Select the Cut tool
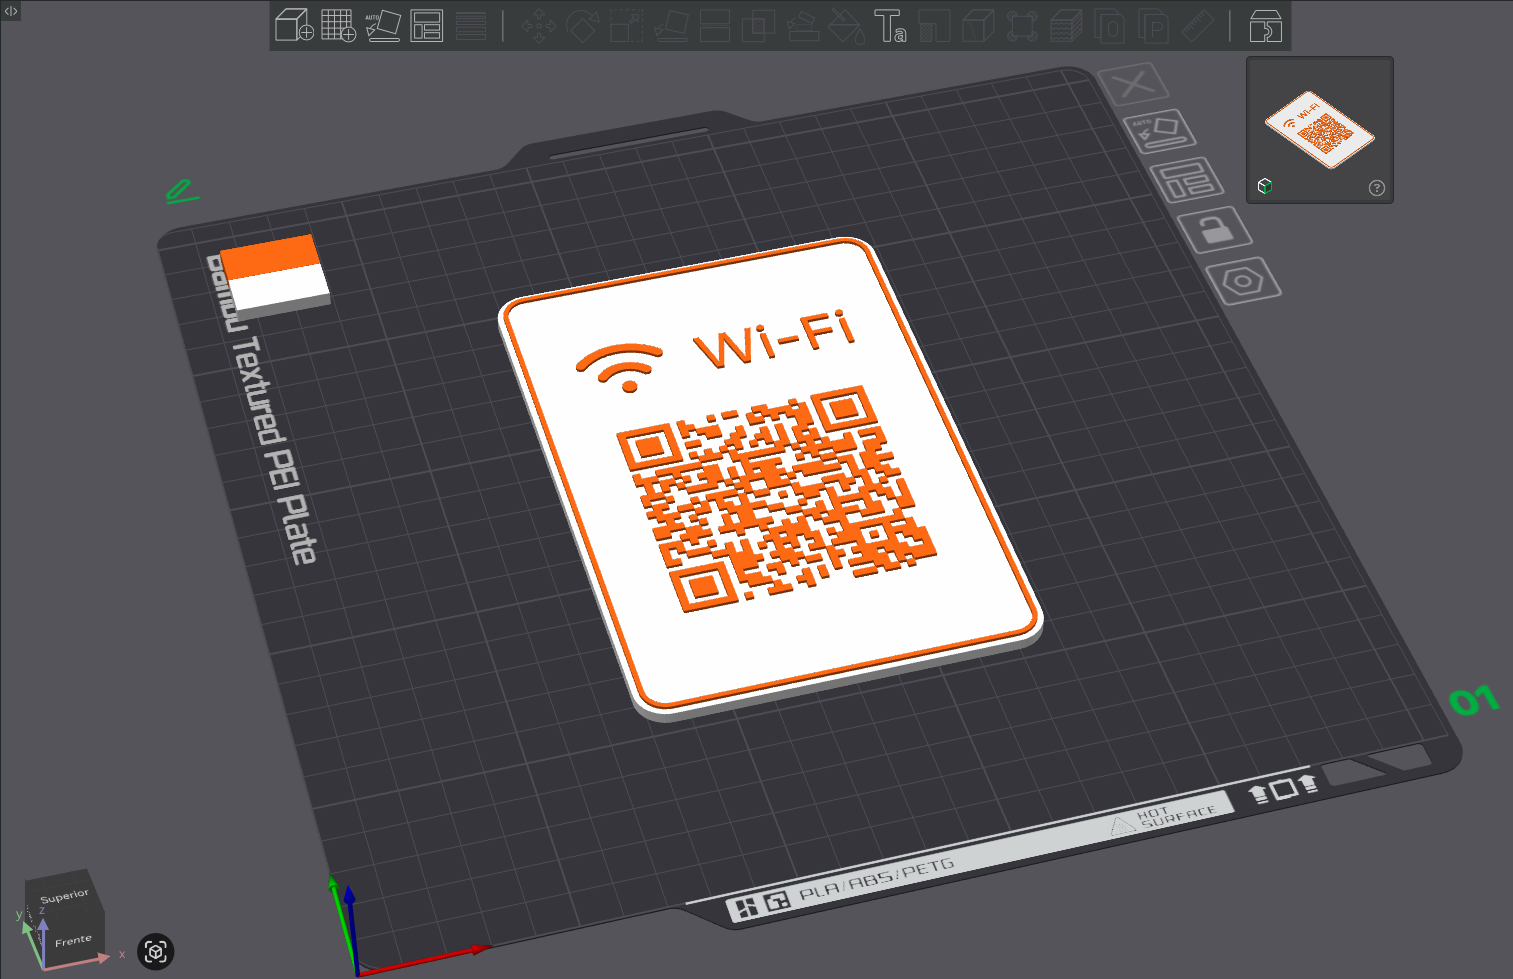 click(715, 25)
